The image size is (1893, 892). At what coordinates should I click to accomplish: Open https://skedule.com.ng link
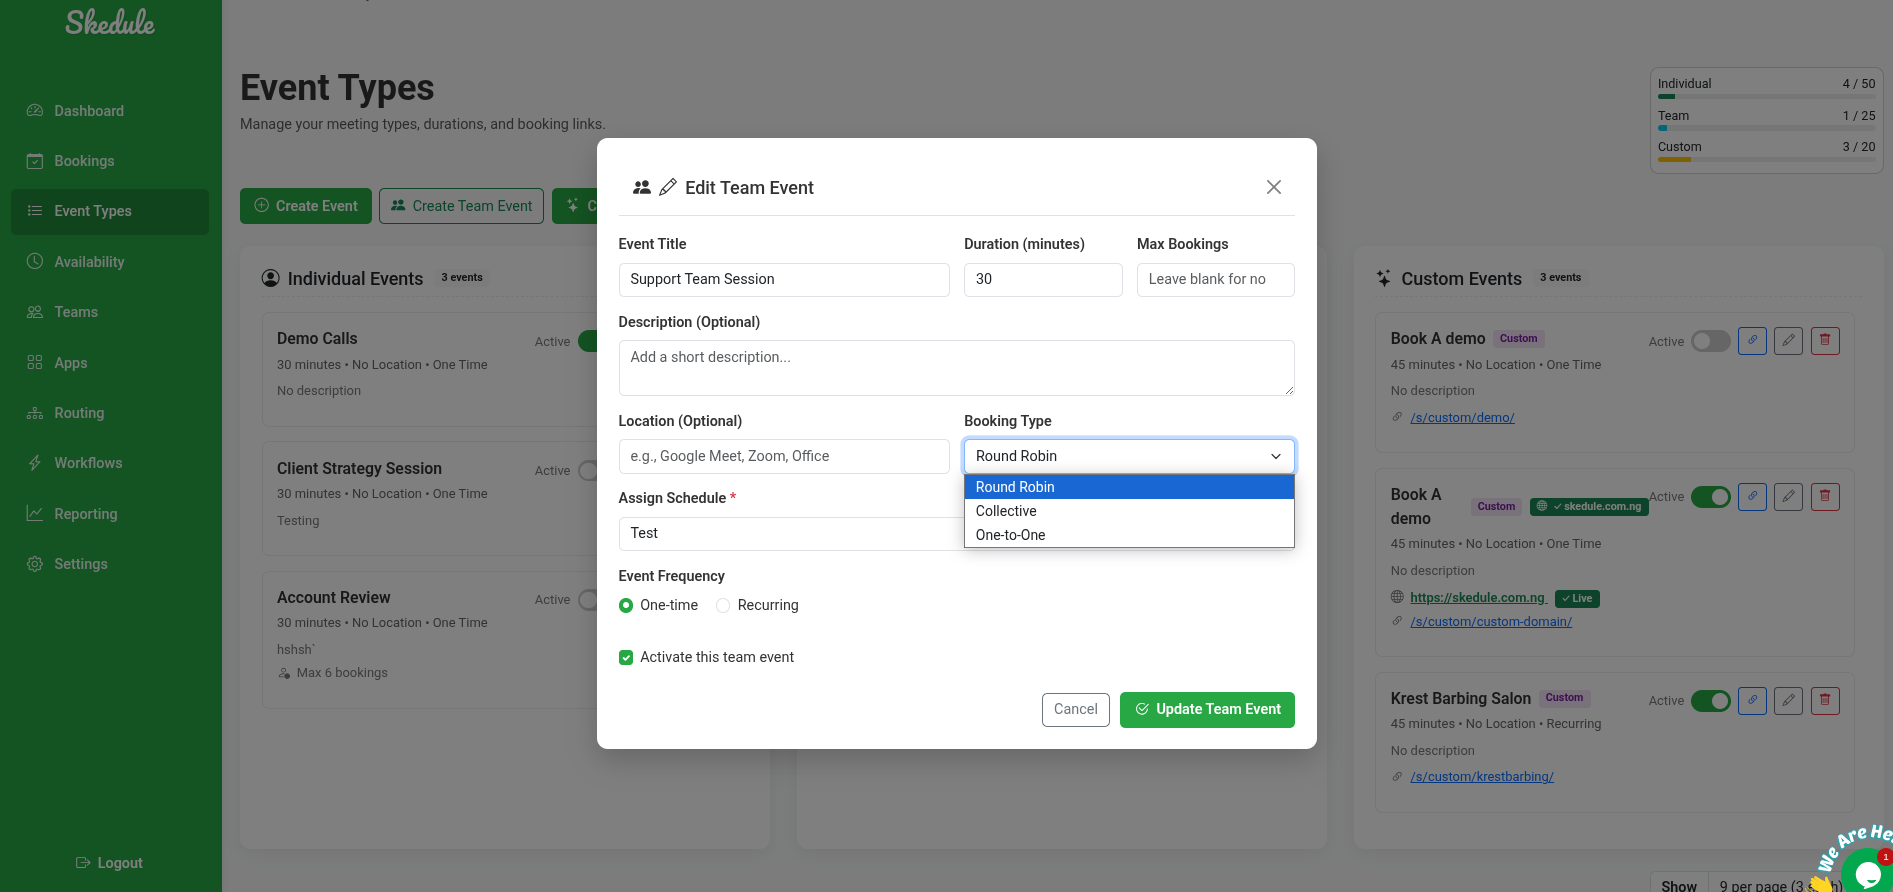(1479, 598)
